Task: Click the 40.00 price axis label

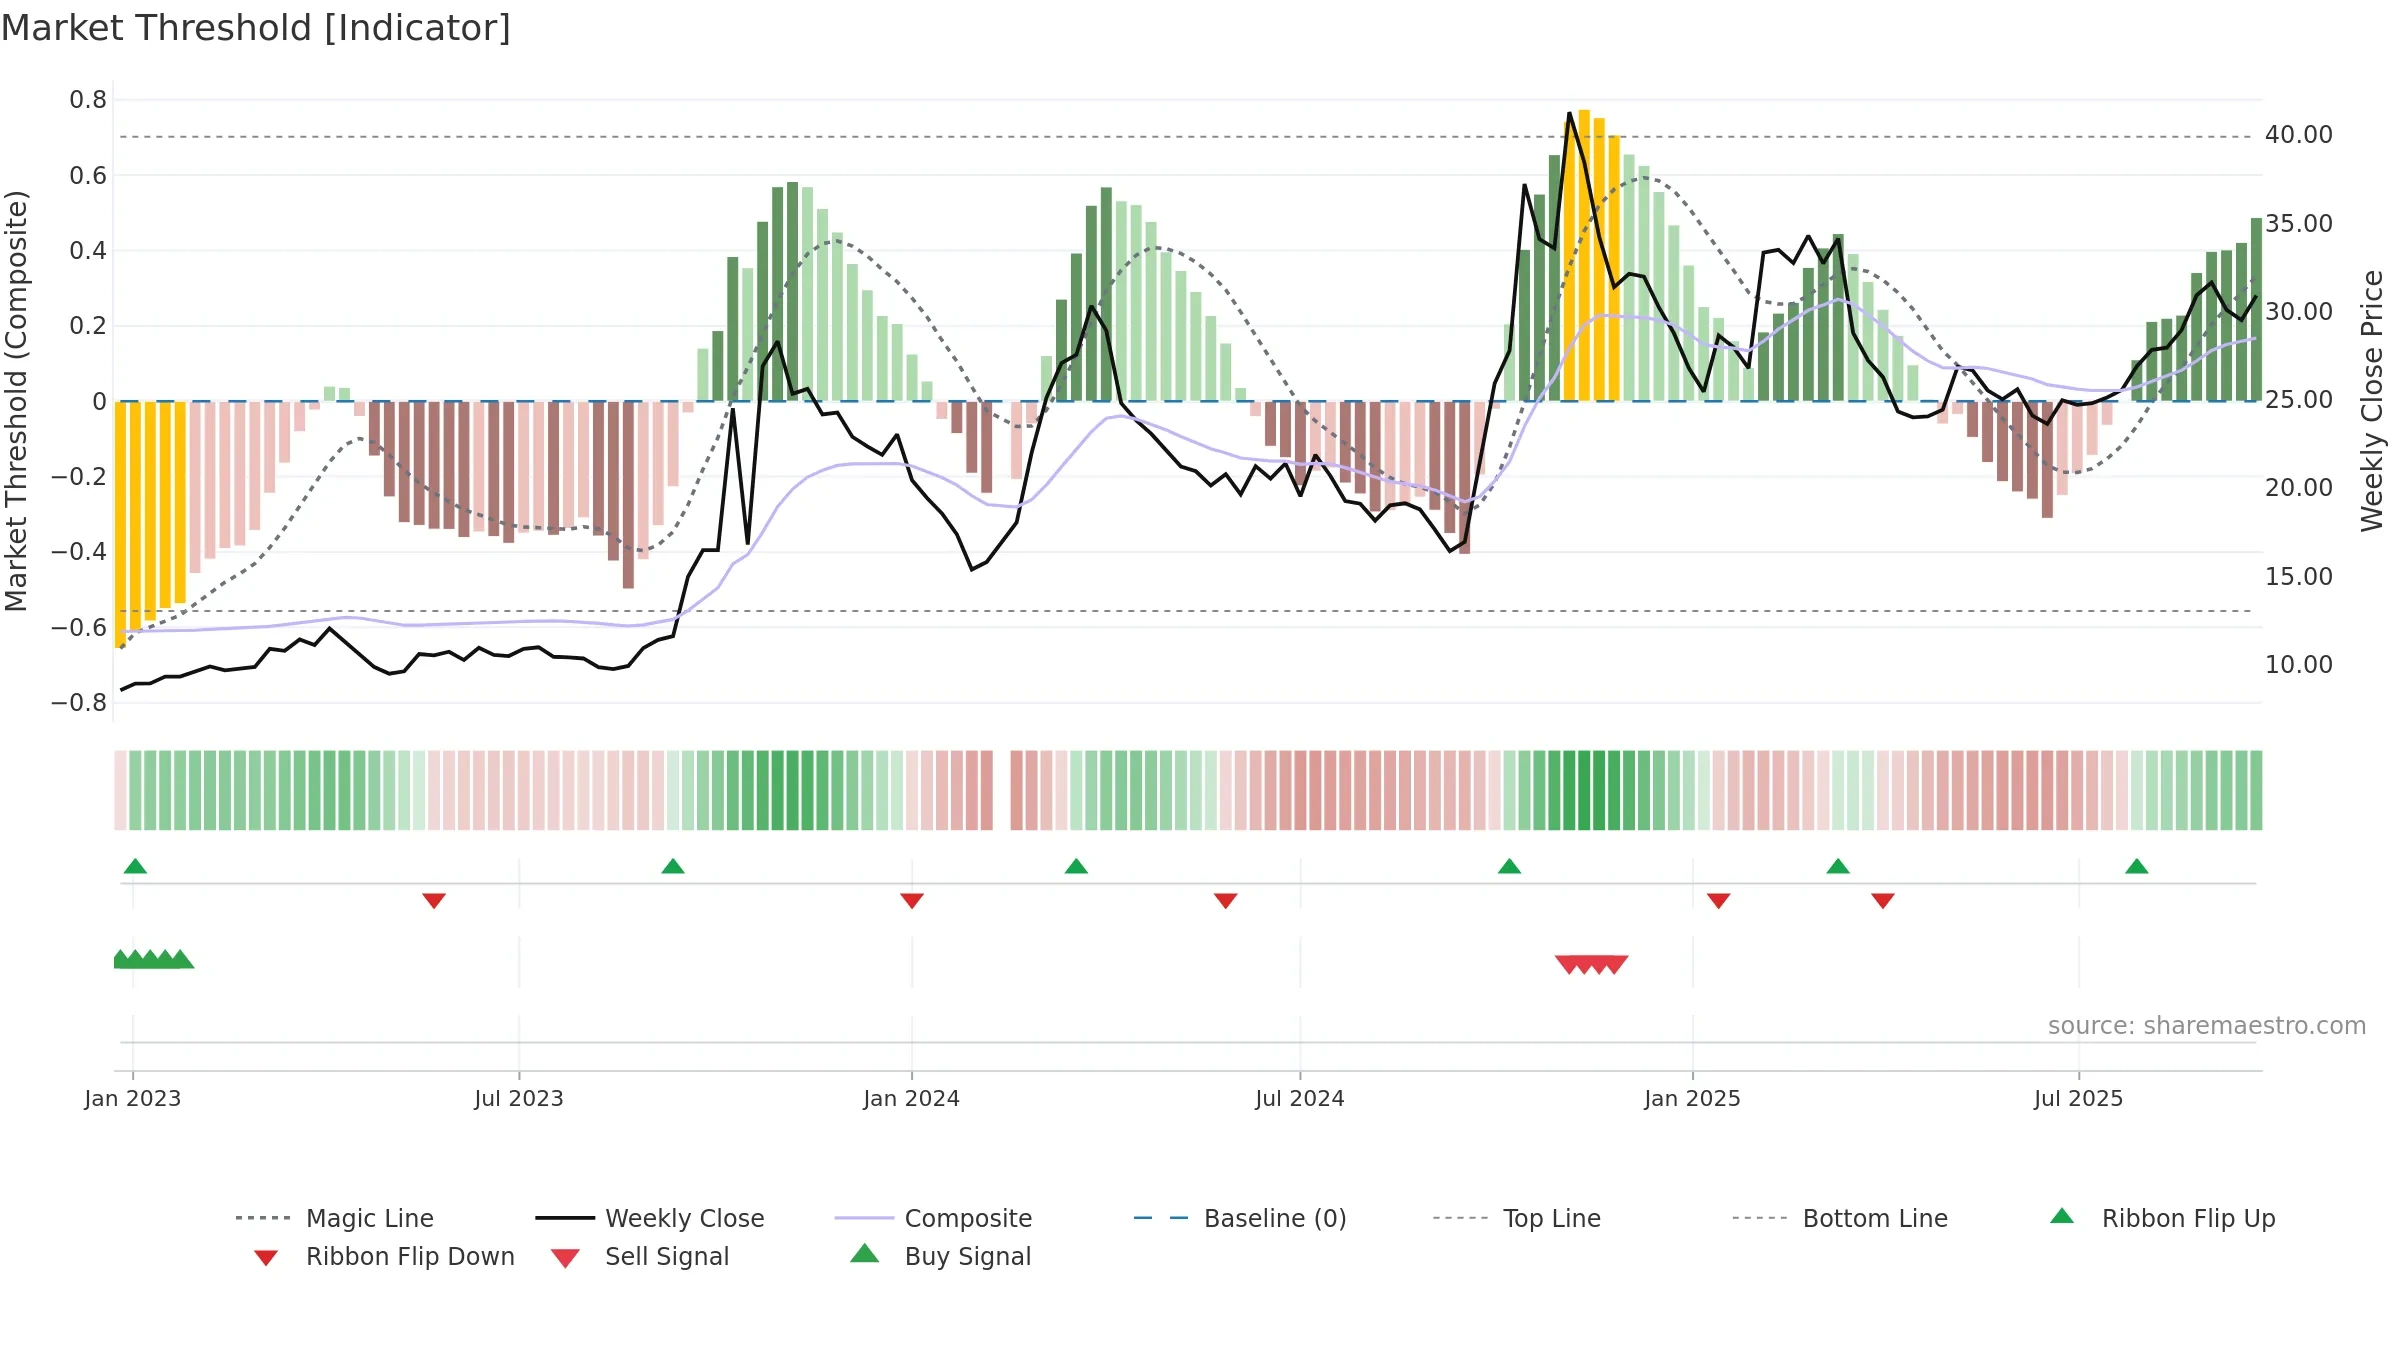Action: (2299, 135)
